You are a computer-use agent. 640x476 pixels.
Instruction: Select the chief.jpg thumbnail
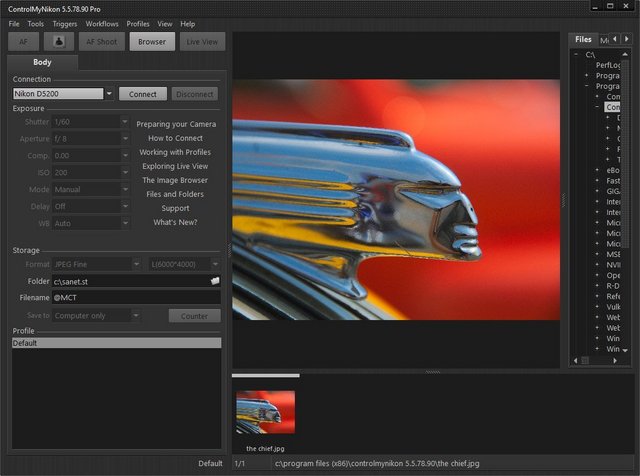pos(265,412)
